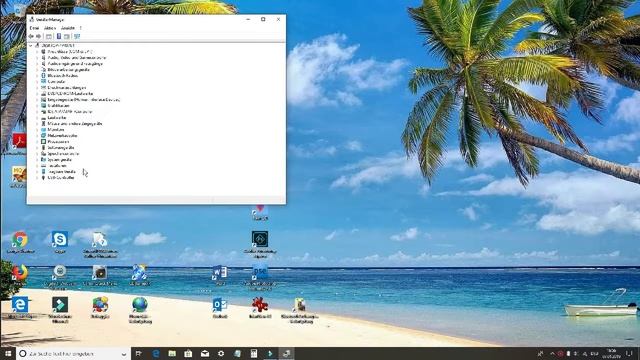Viewport: 640px width, 360px height.
Task: Expand the Grafikkarten category
Action: (x=37, y=106)
